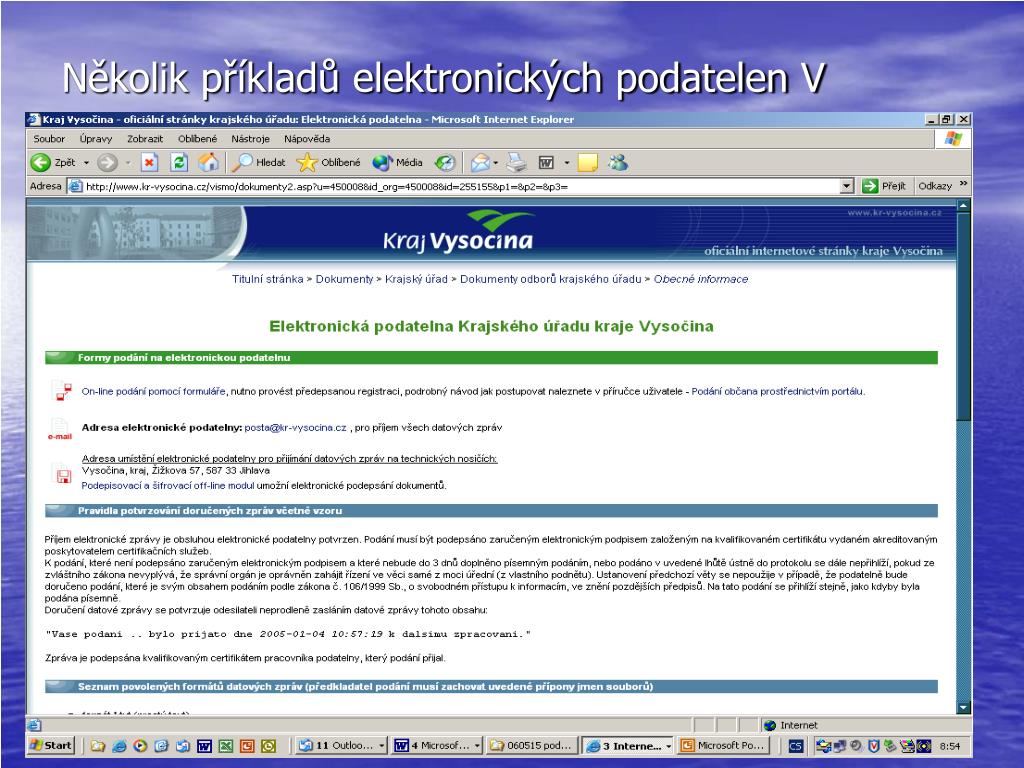1024x768 pixels.
Task: Open the Zobrazit menu
Action: pyautogui.click(x=145, y=138)
